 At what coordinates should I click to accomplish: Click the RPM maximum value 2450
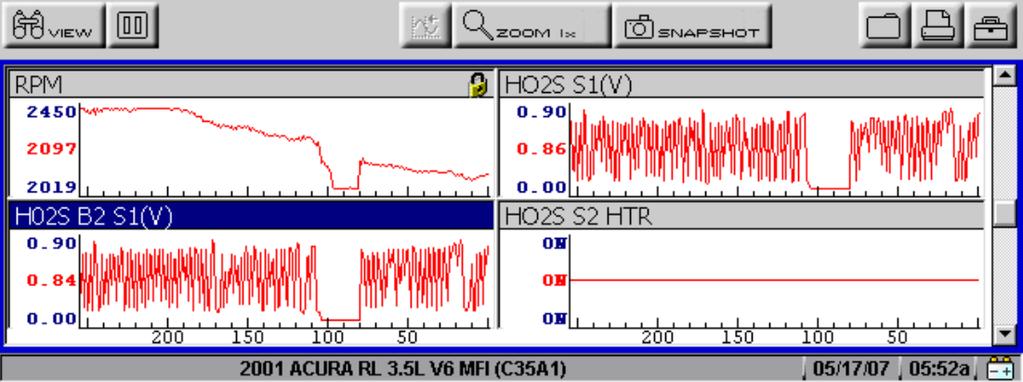52,111
